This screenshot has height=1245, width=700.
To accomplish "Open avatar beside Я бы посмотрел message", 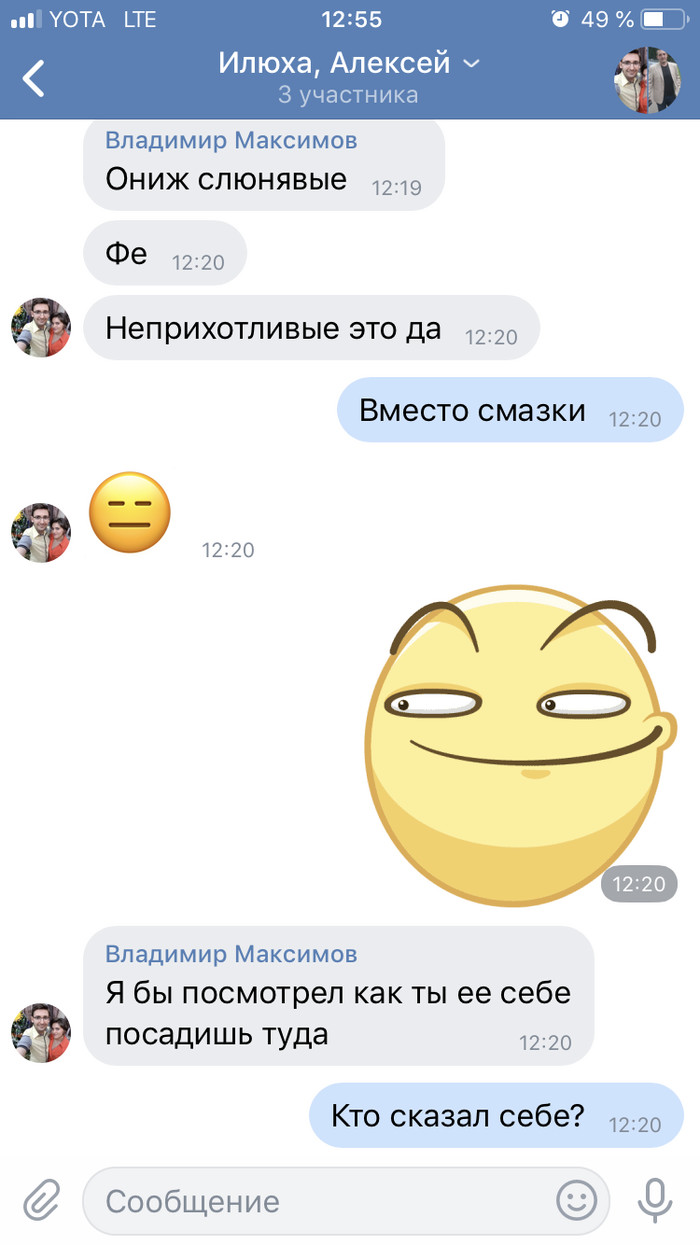I will tap(41, 1033).
